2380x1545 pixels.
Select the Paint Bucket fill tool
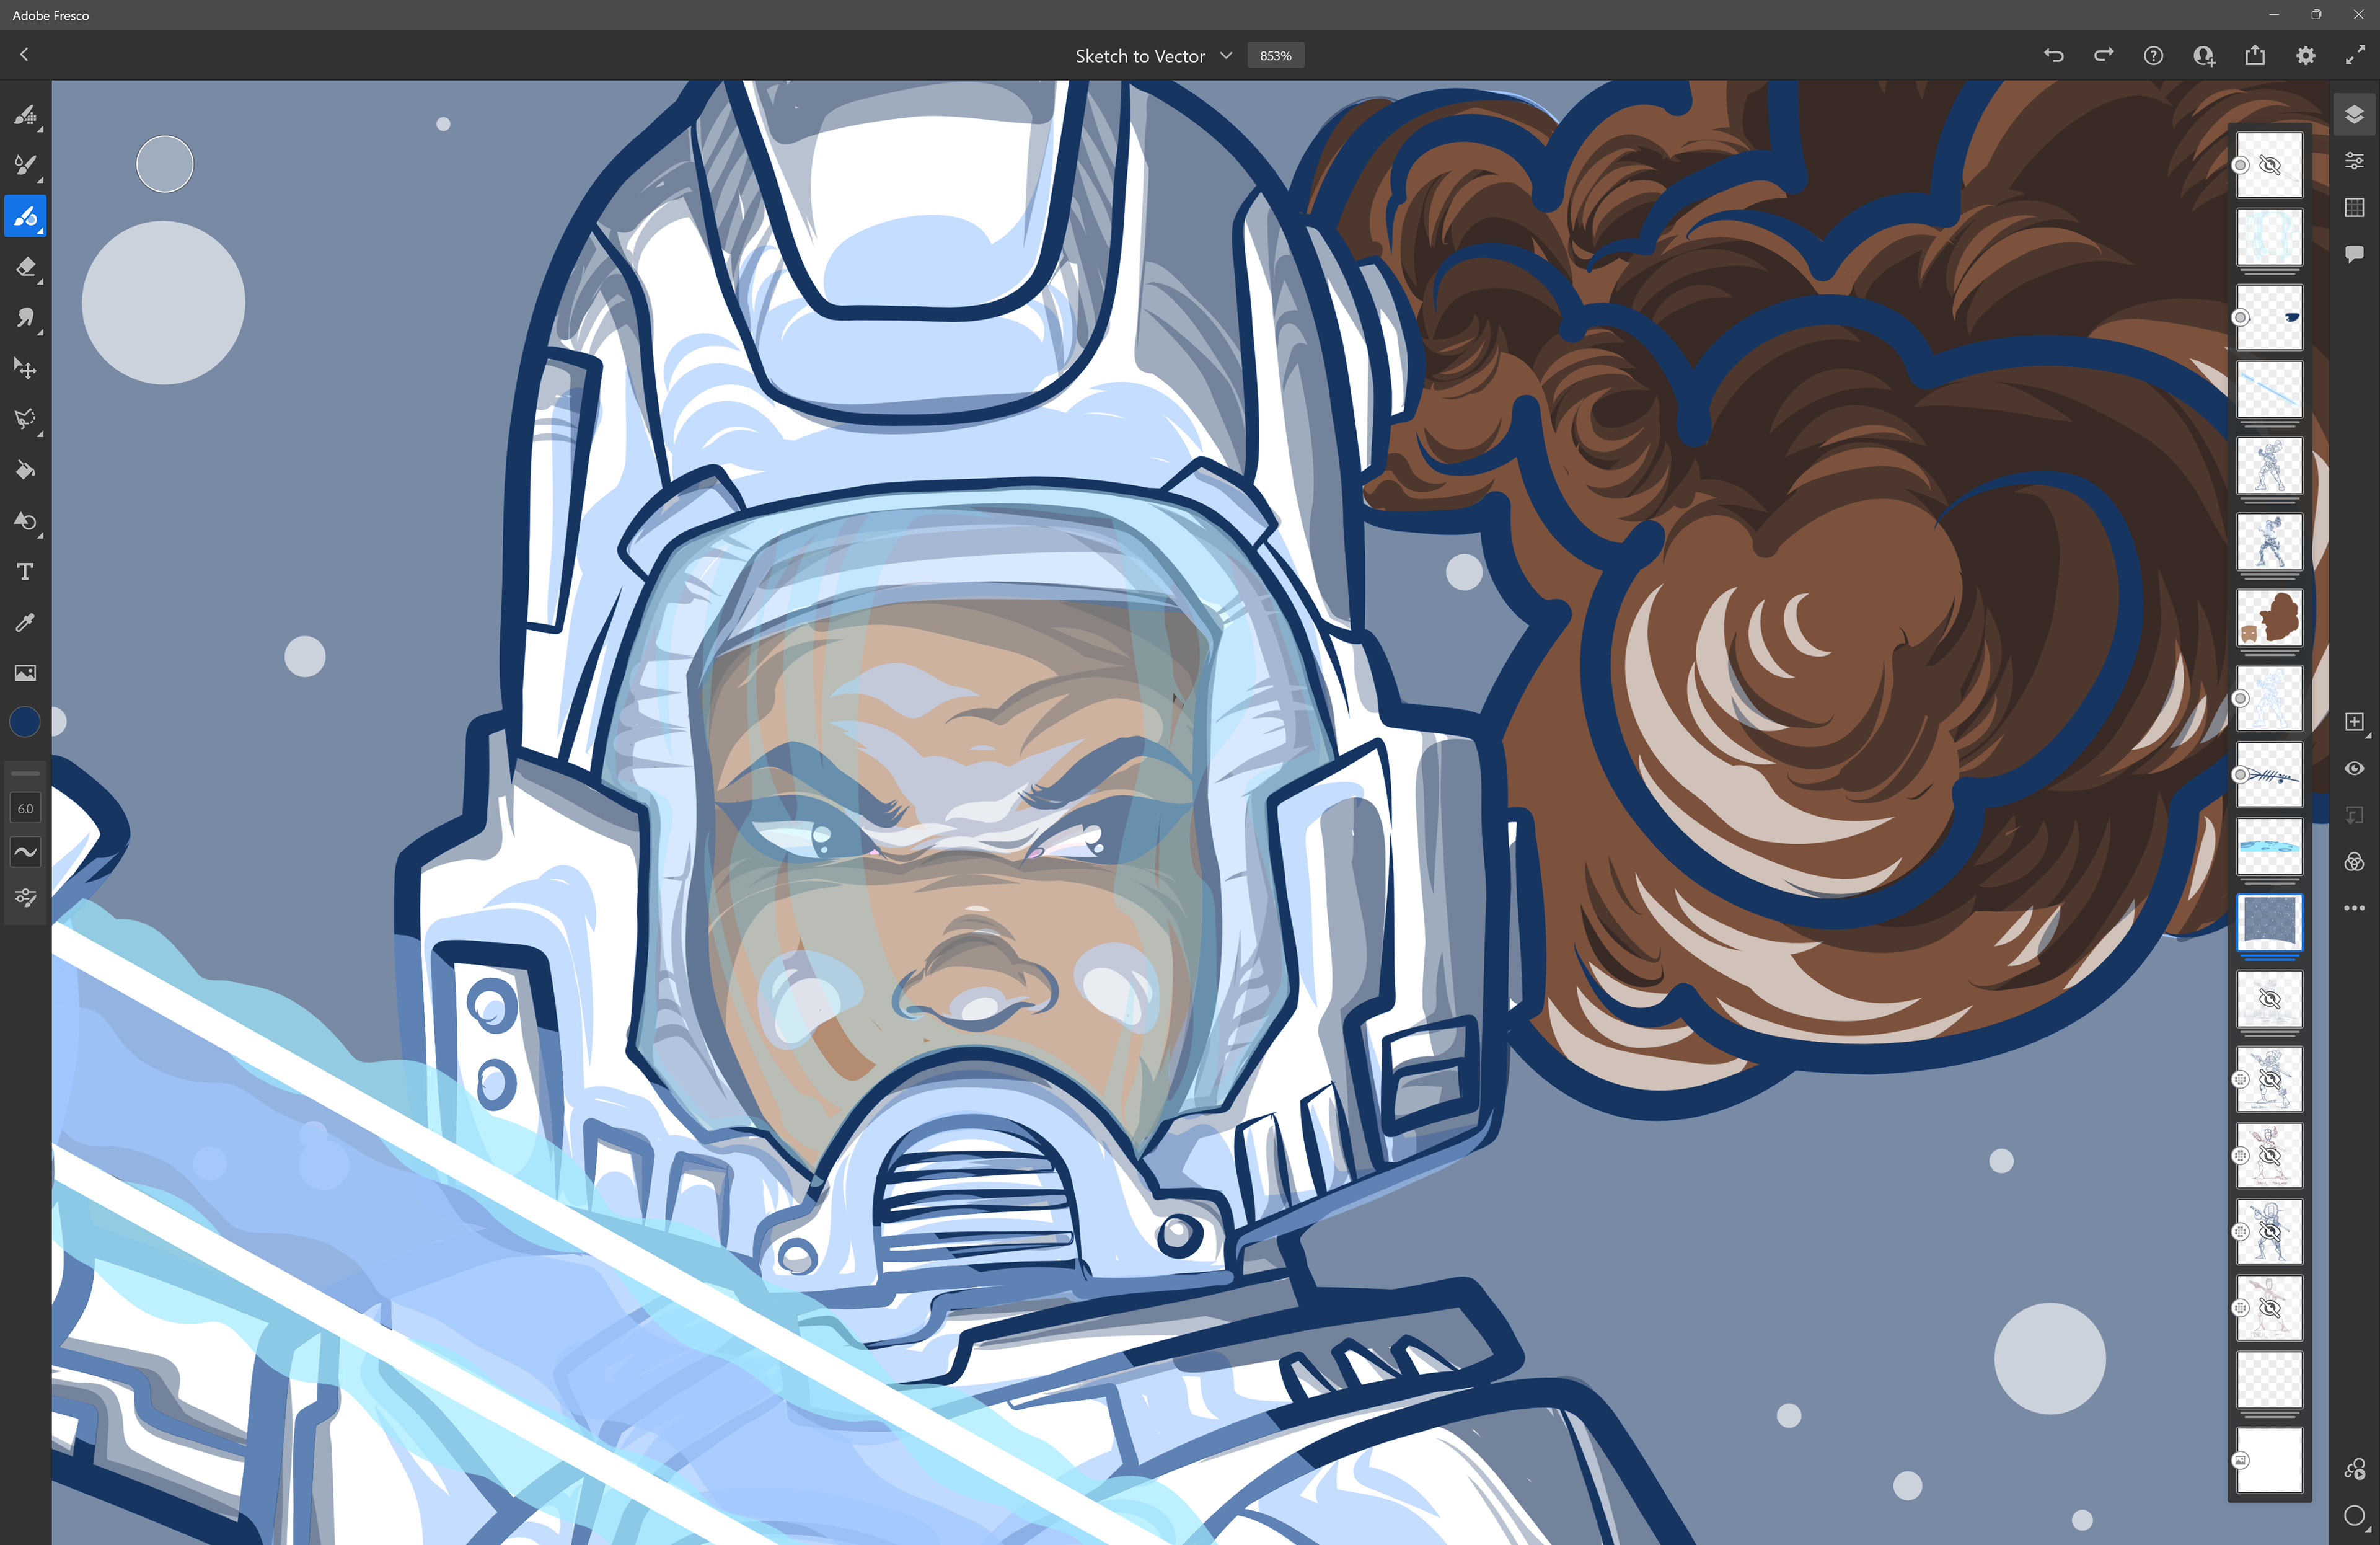point(25,470)
